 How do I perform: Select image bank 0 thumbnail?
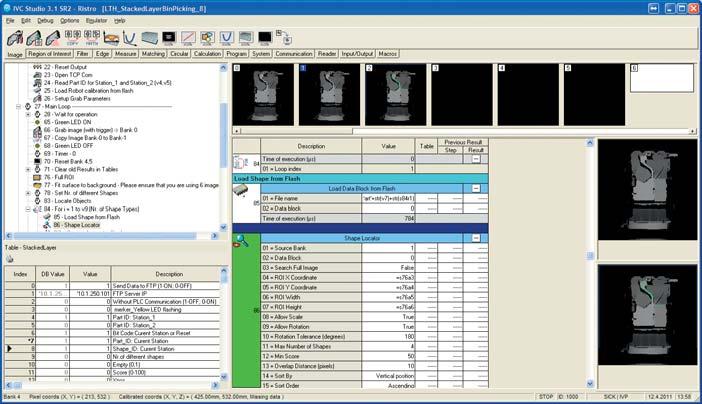264,95
